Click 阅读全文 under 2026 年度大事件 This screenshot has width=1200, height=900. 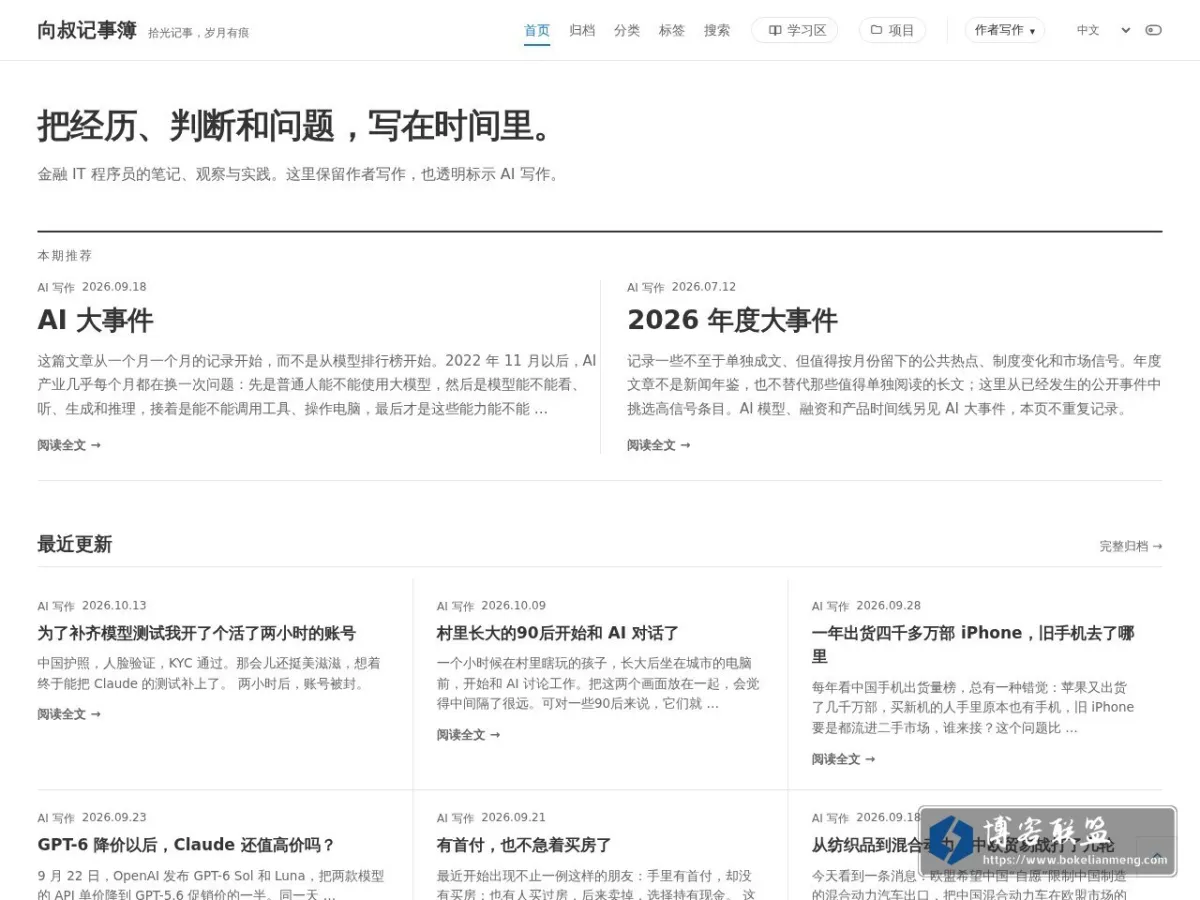coord(659,445)
